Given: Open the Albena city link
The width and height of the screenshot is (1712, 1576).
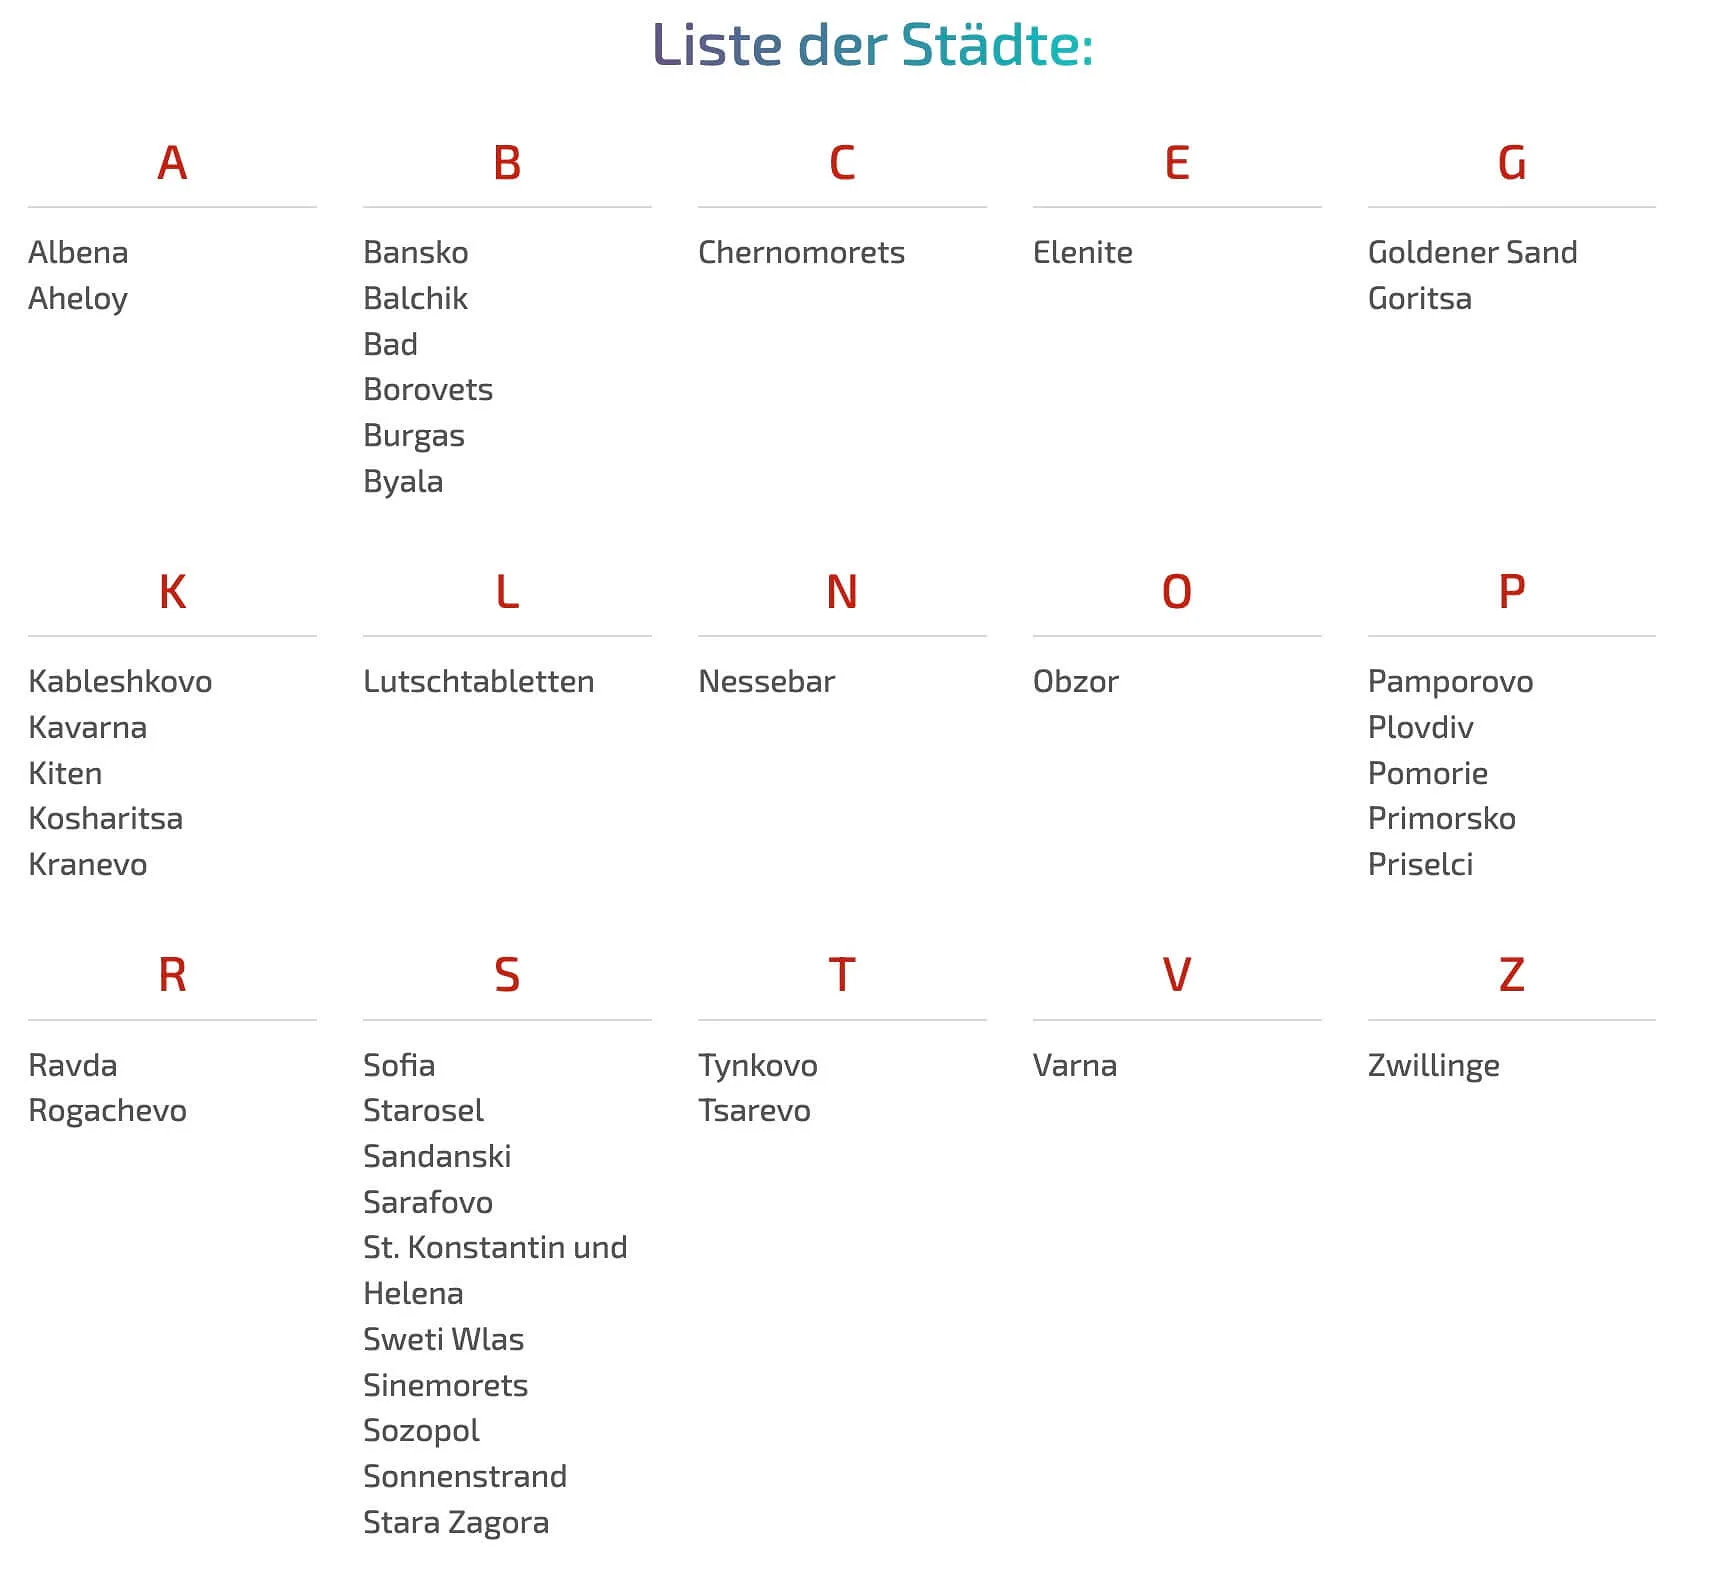Looking at the screenshot, I should (x=78, y=252).
